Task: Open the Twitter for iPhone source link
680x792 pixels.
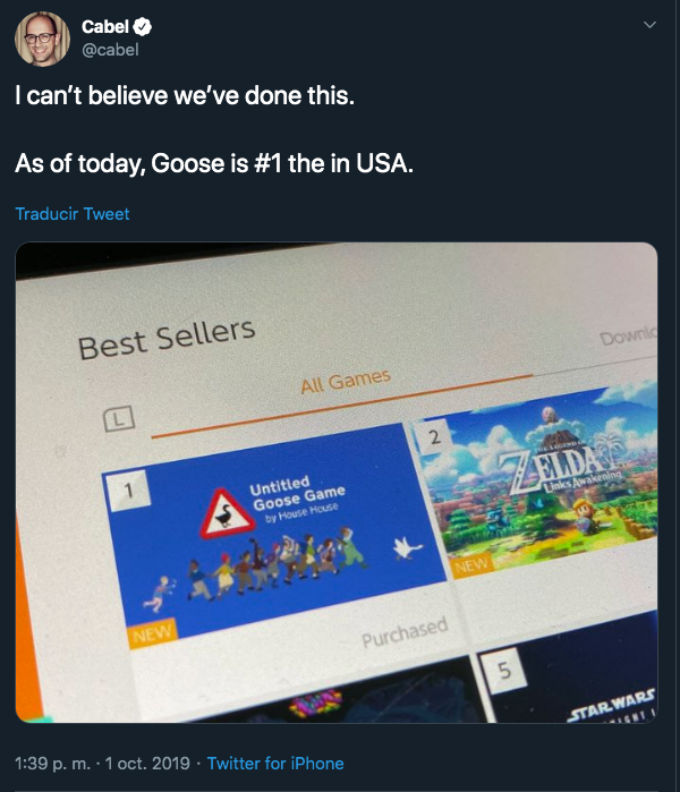Action: [275, 763]
